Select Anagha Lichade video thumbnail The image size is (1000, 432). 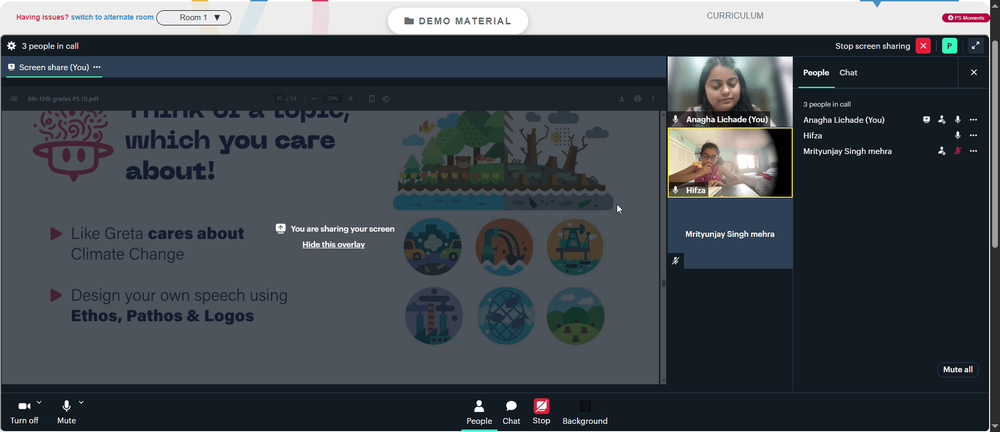pyautogui.click(x=730, y=91)
